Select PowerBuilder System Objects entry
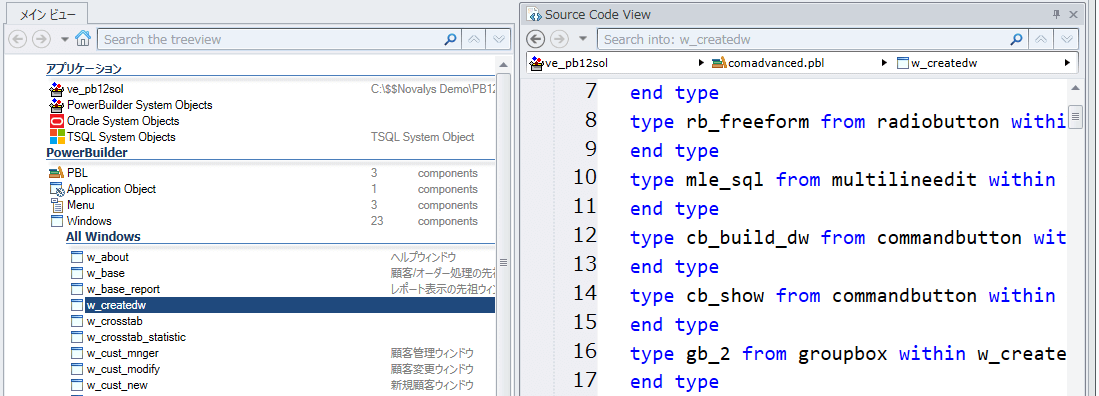Viewport: 1099px width, 396px height. tap(139, 105)
